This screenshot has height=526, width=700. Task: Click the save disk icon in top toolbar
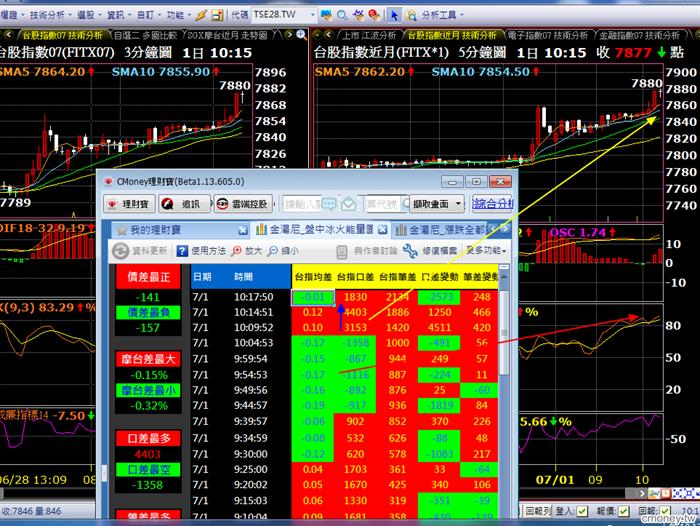coord(217,15)
